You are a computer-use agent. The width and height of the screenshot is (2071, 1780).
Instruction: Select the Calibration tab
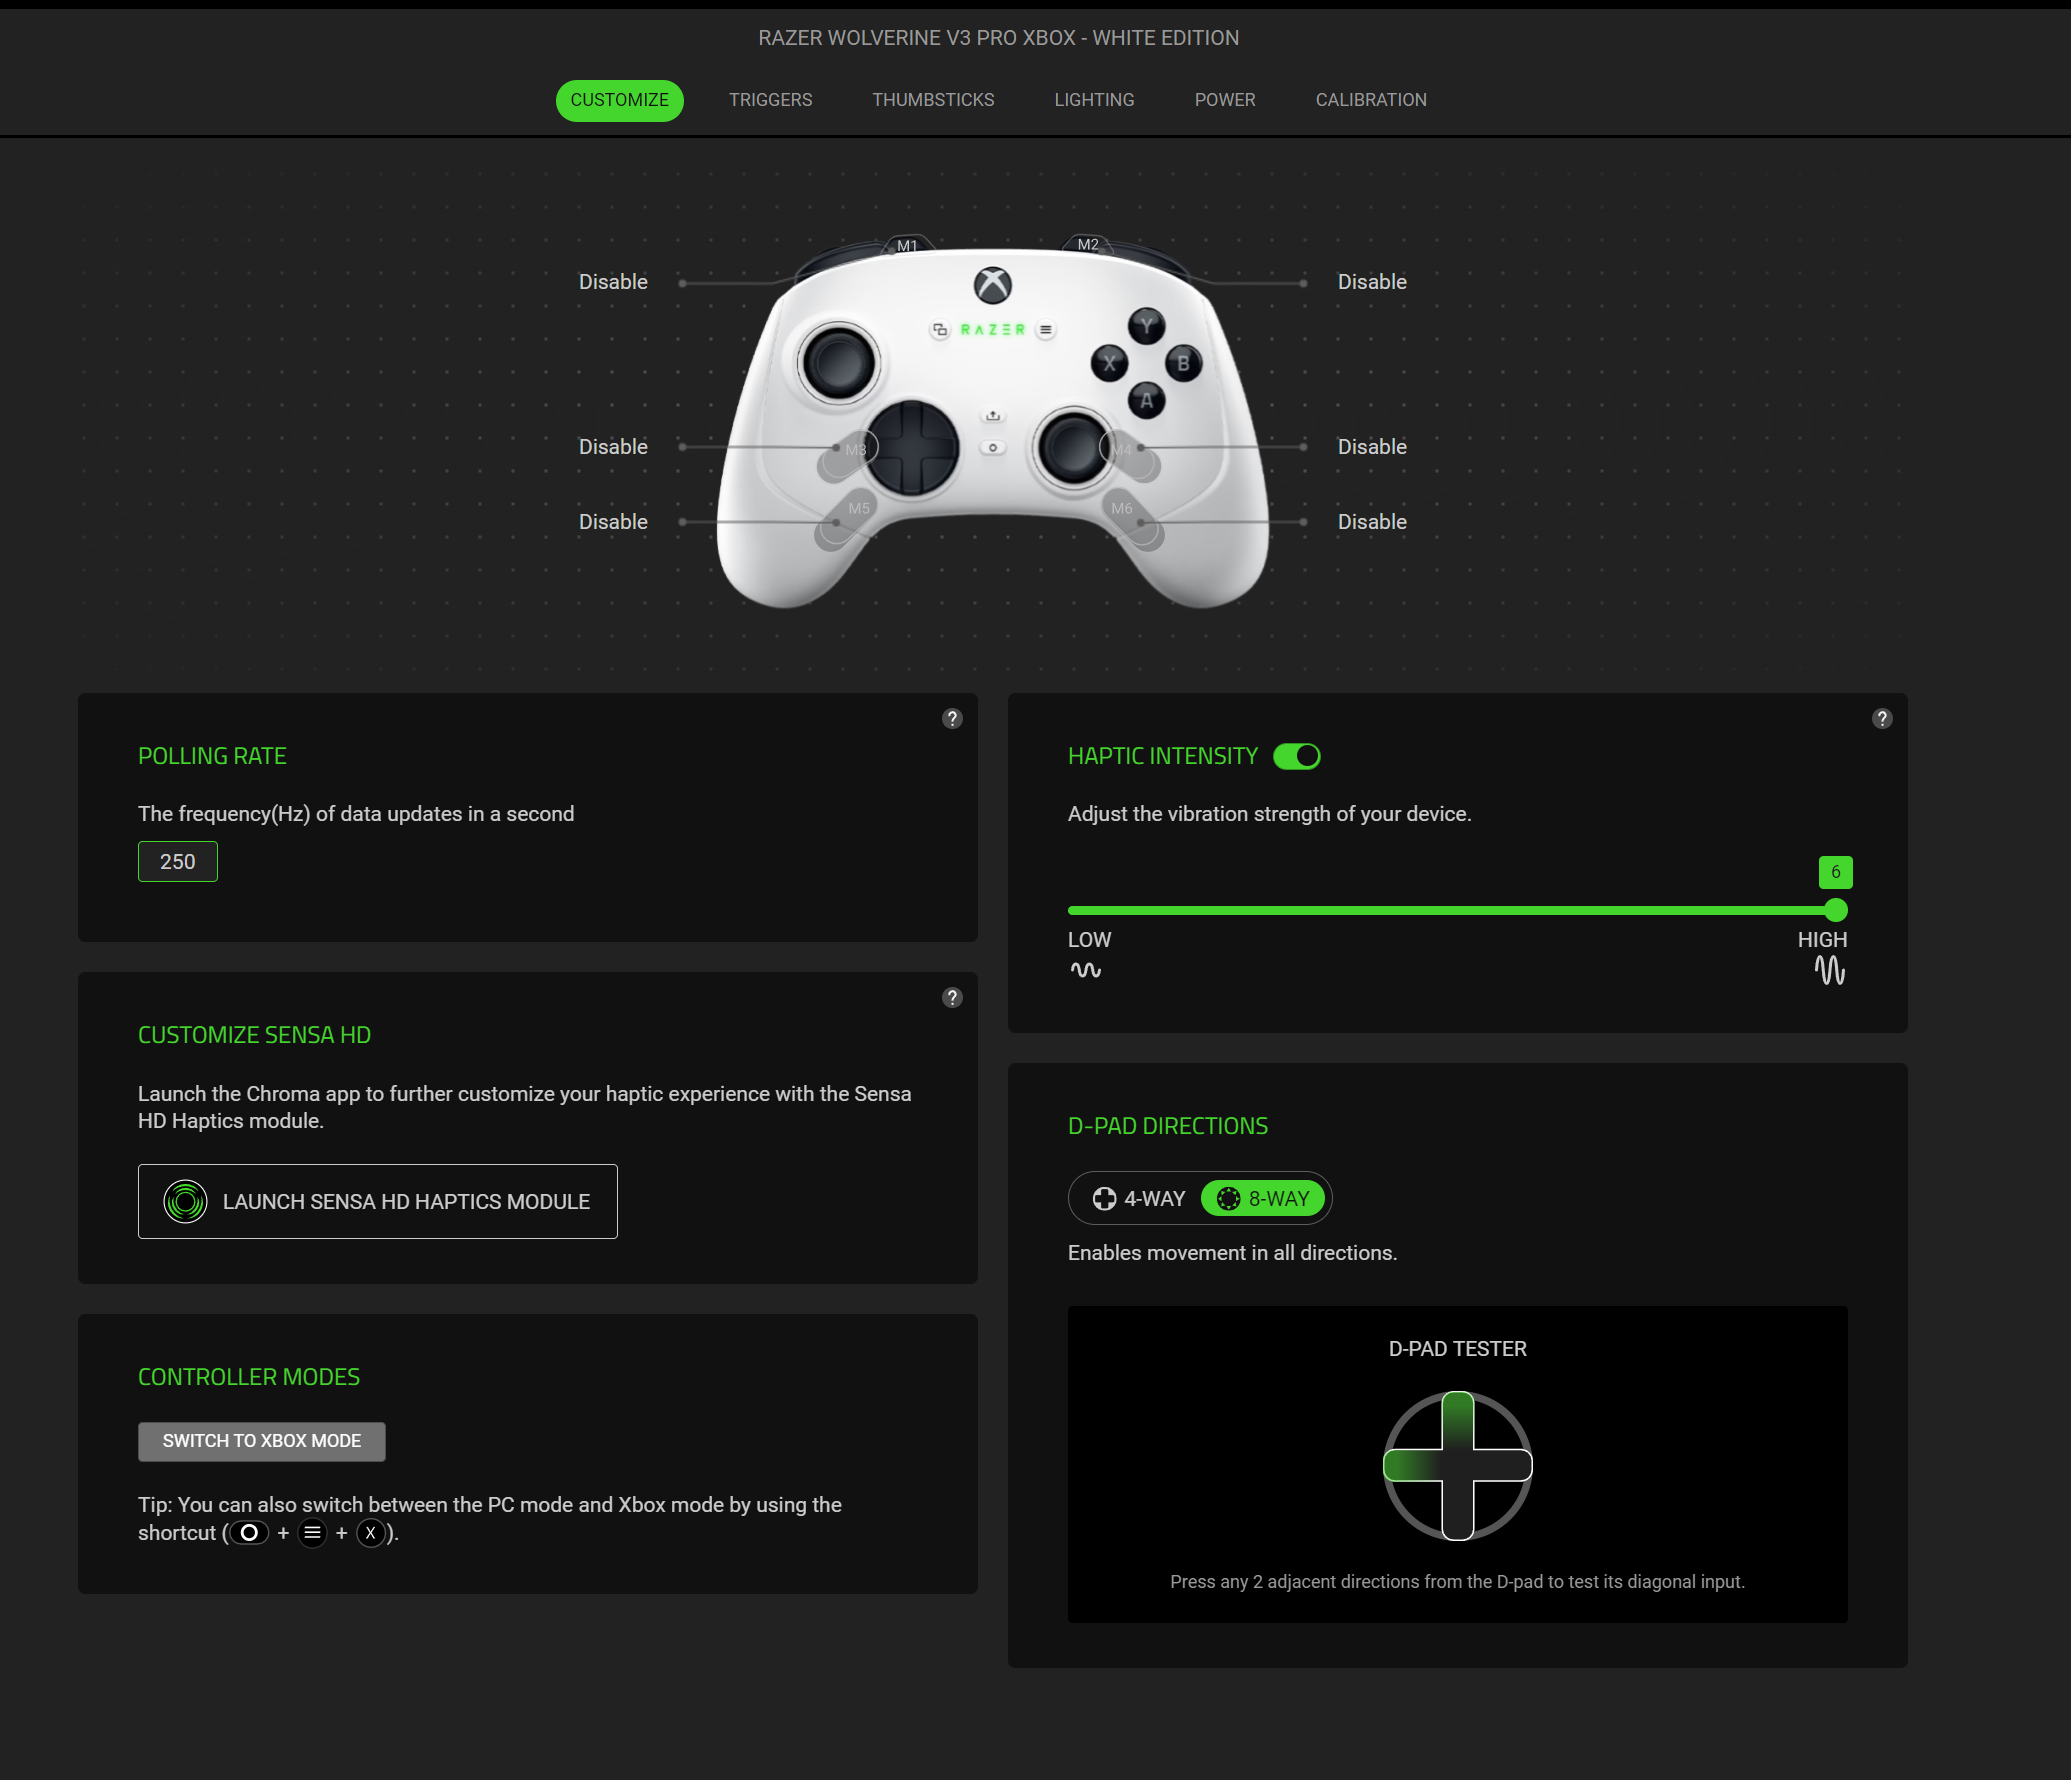coord(1371,100)
